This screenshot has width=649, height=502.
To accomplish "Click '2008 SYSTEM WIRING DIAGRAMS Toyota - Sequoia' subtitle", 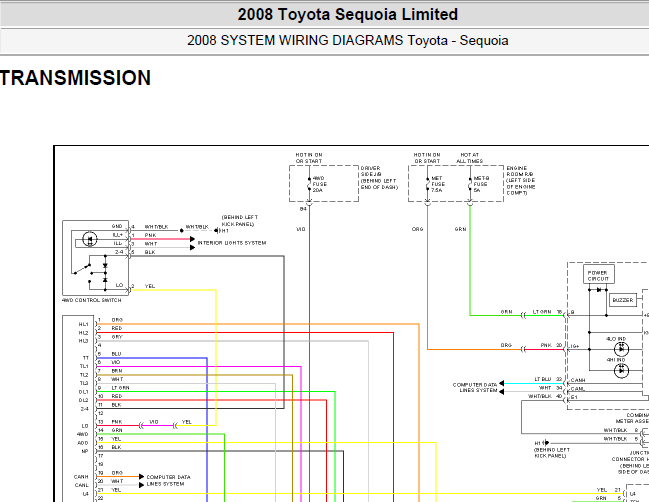I will pyautogui.click(x=347, y=41).
